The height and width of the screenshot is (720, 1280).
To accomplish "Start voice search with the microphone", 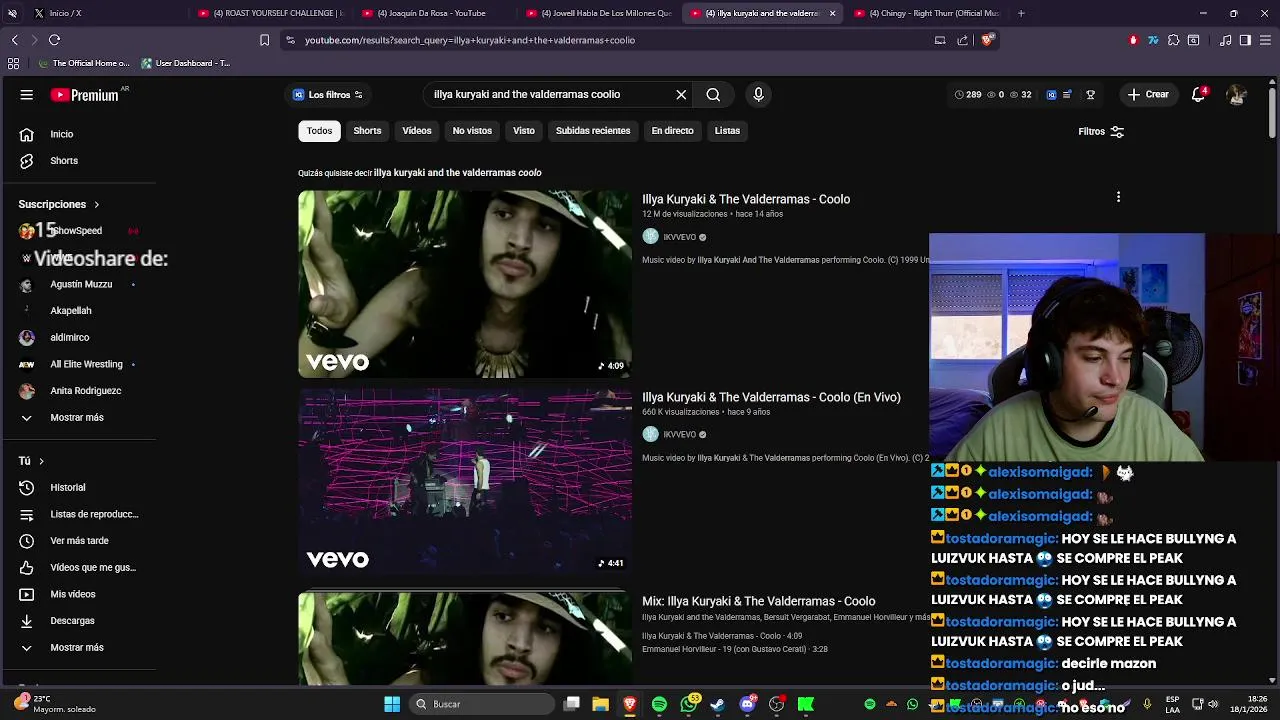I will (x=758, y=94).
